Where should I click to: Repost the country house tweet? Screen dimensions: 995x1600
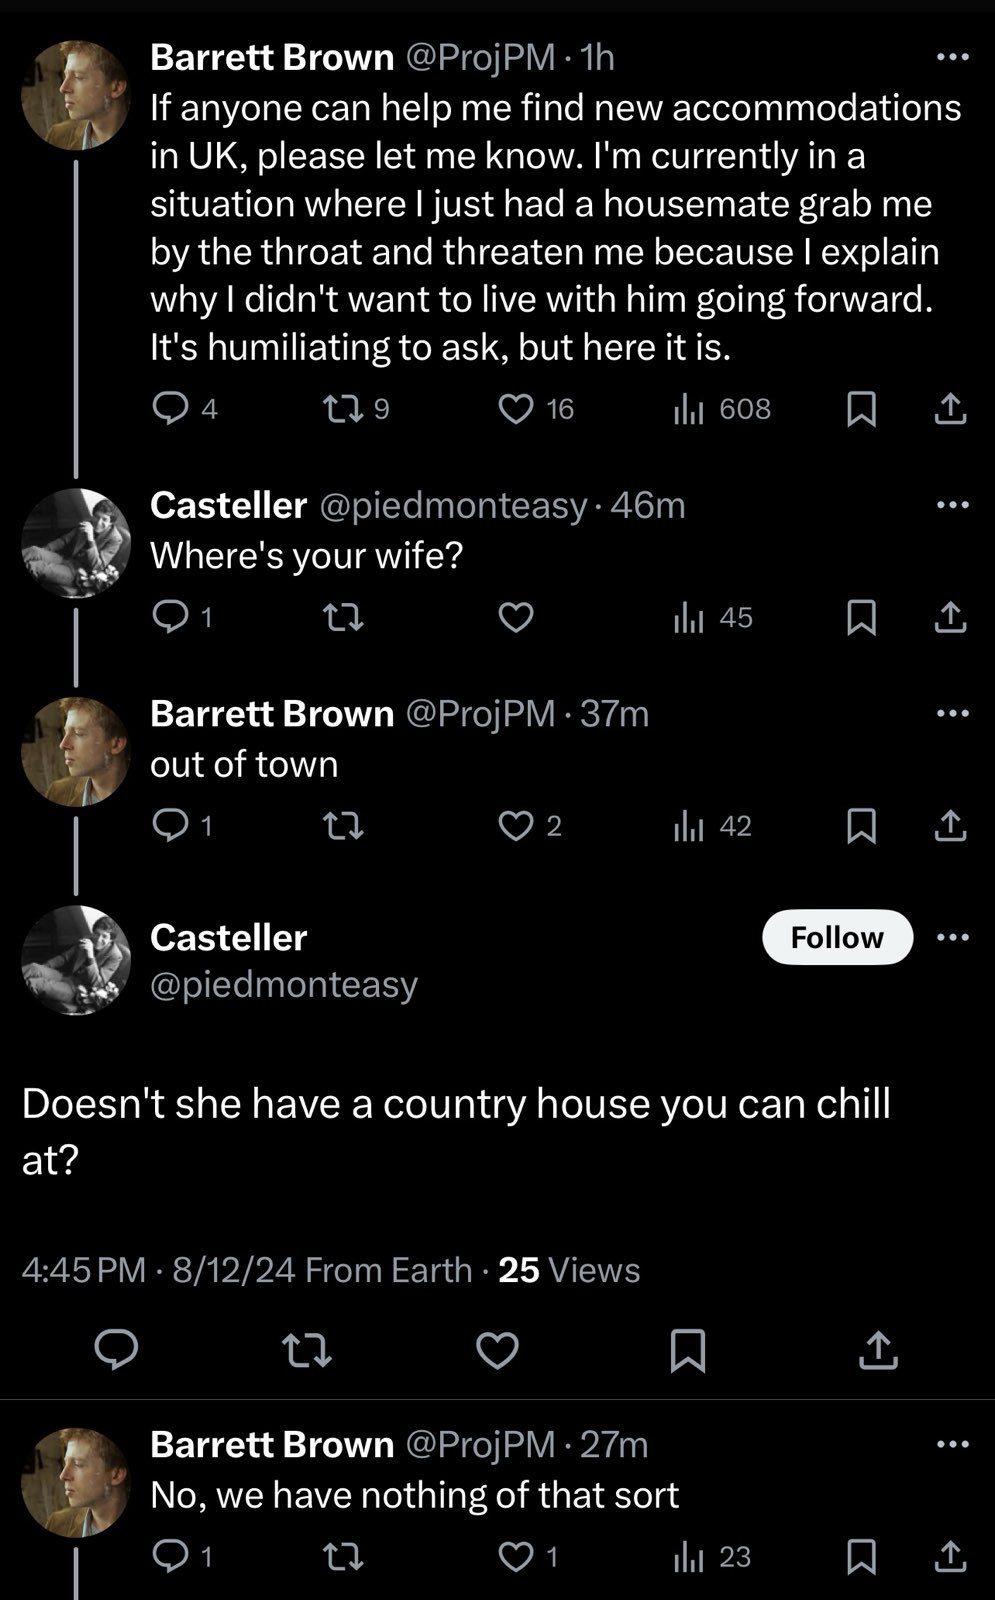click(306, 1350)
